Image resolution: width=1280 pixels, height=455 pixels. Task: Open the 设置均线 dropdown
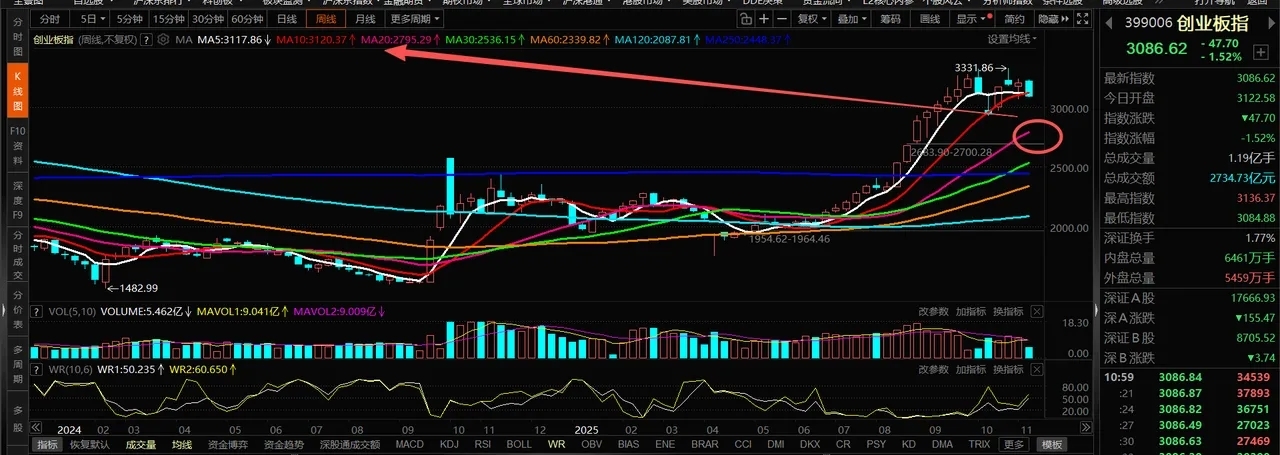pos(1012,39)
